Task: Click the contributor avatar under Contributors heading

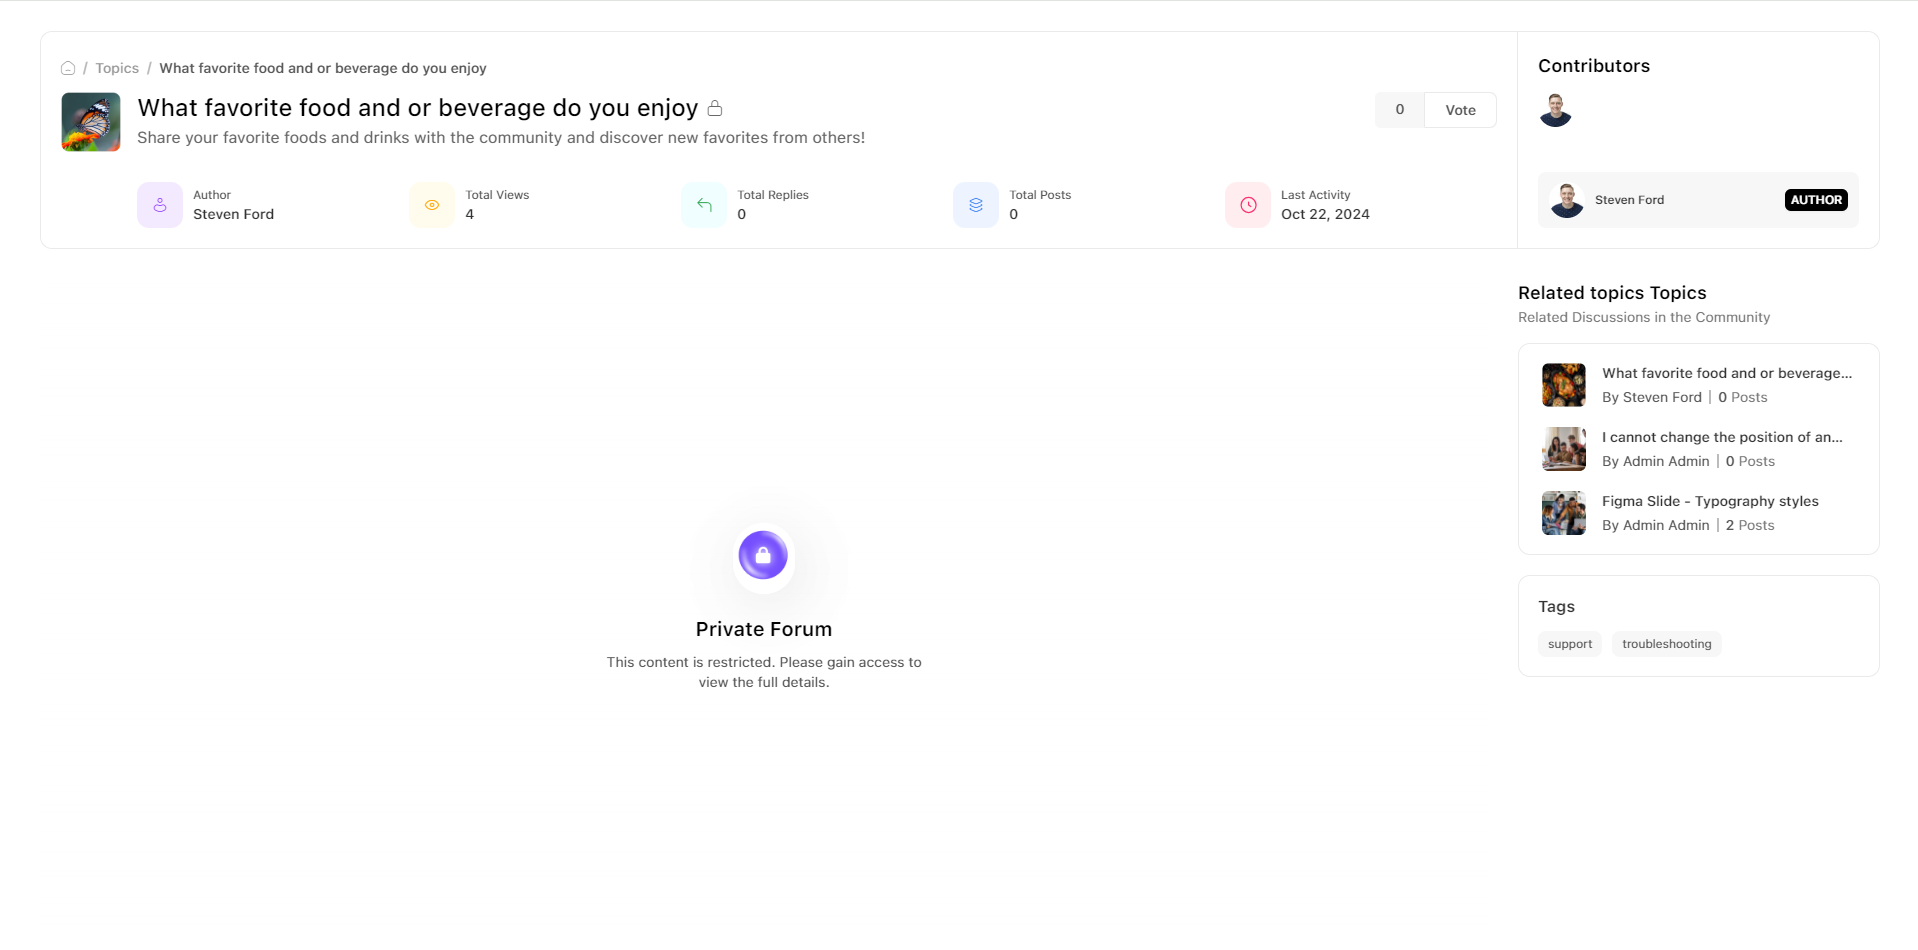Action: (1555, 110)
